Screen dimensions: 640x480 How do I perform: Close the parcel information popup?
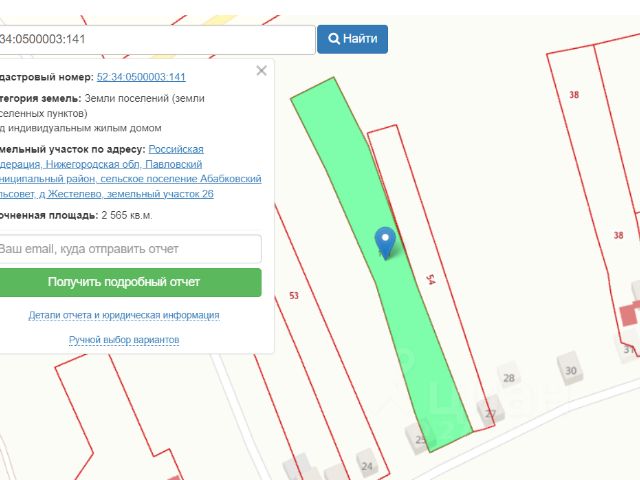click(261, 71)
